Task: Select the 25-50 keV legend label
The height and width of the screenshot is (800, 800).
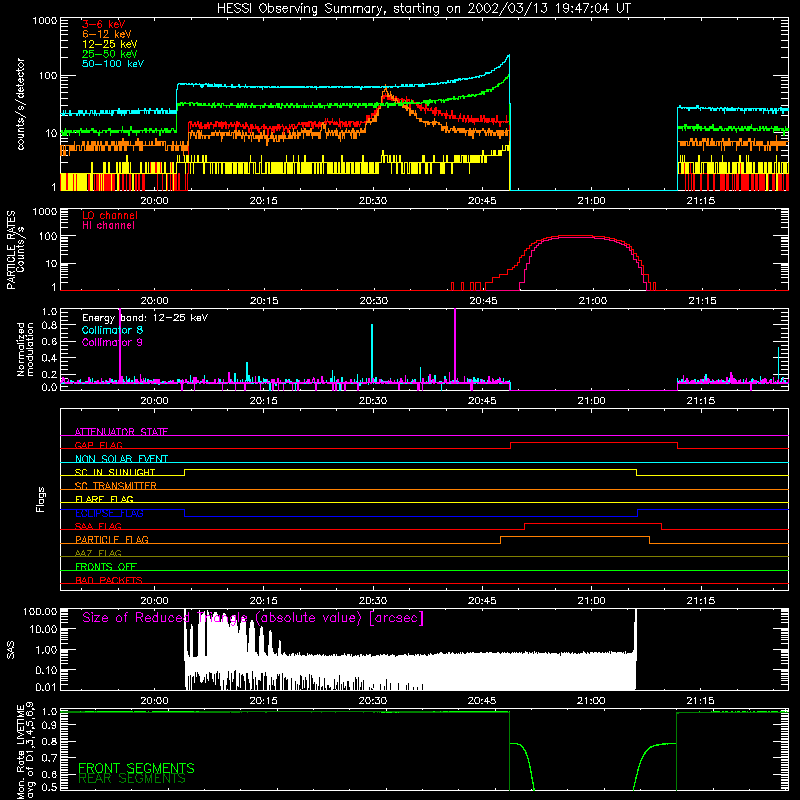Action: [109, 54]
